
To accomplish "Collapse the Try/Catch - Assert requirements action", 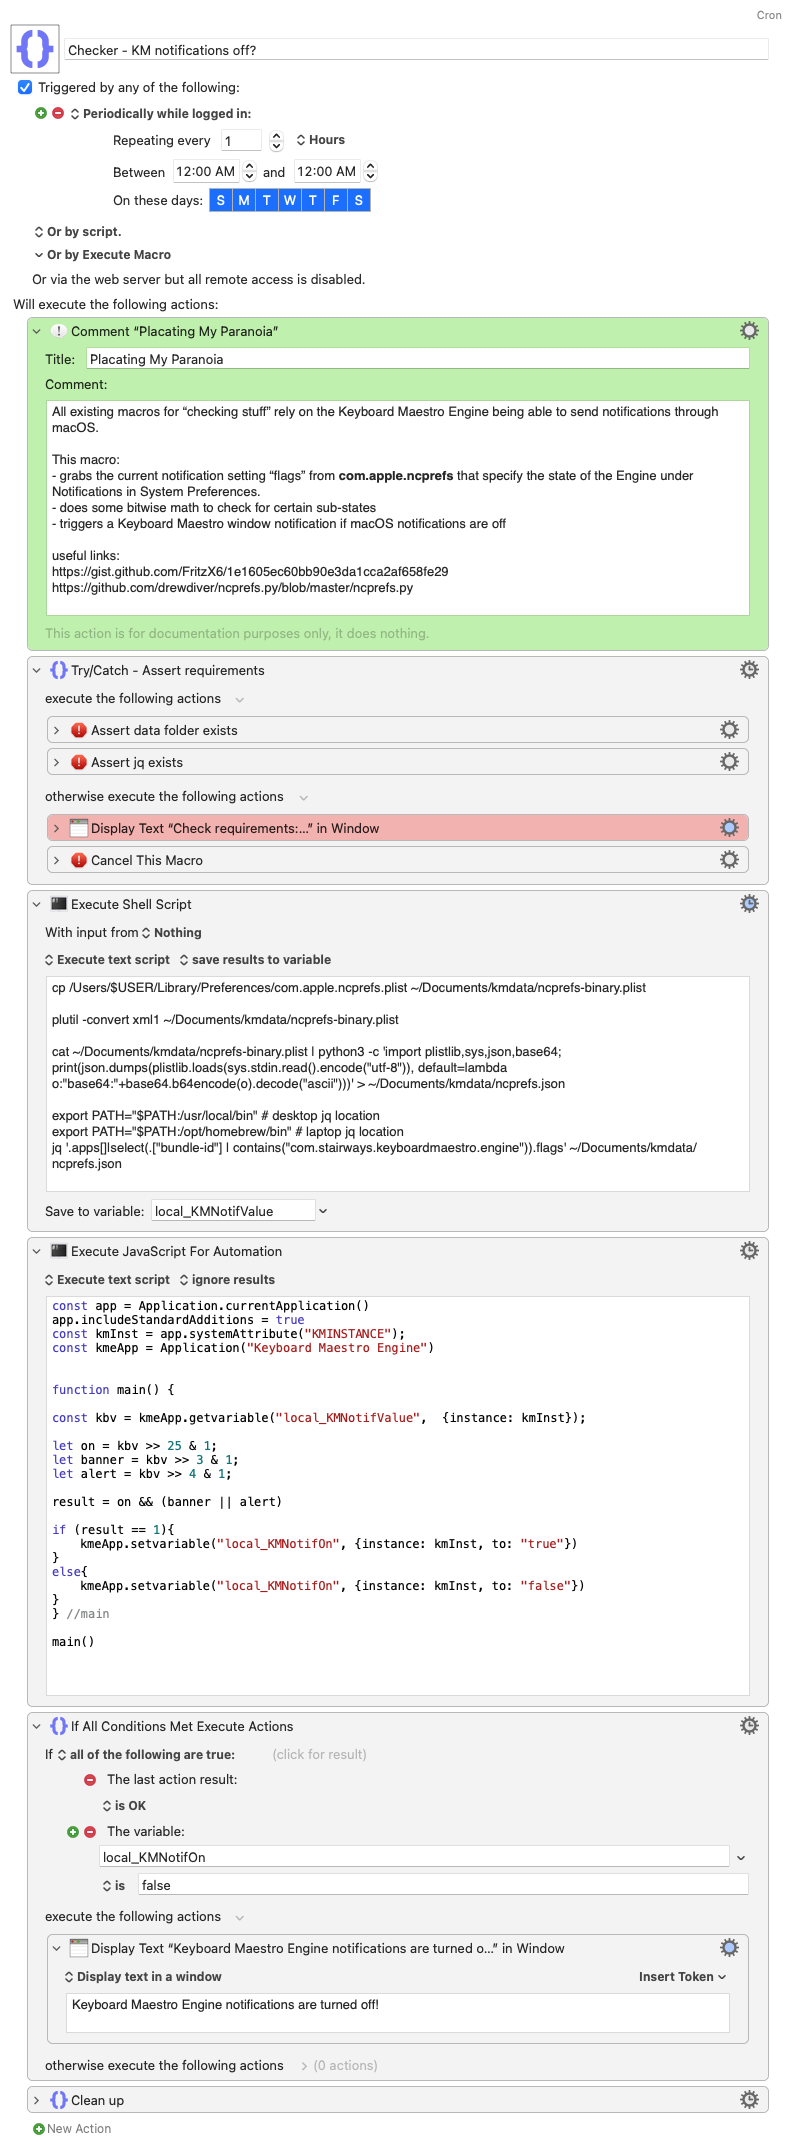I will point(37,670).
